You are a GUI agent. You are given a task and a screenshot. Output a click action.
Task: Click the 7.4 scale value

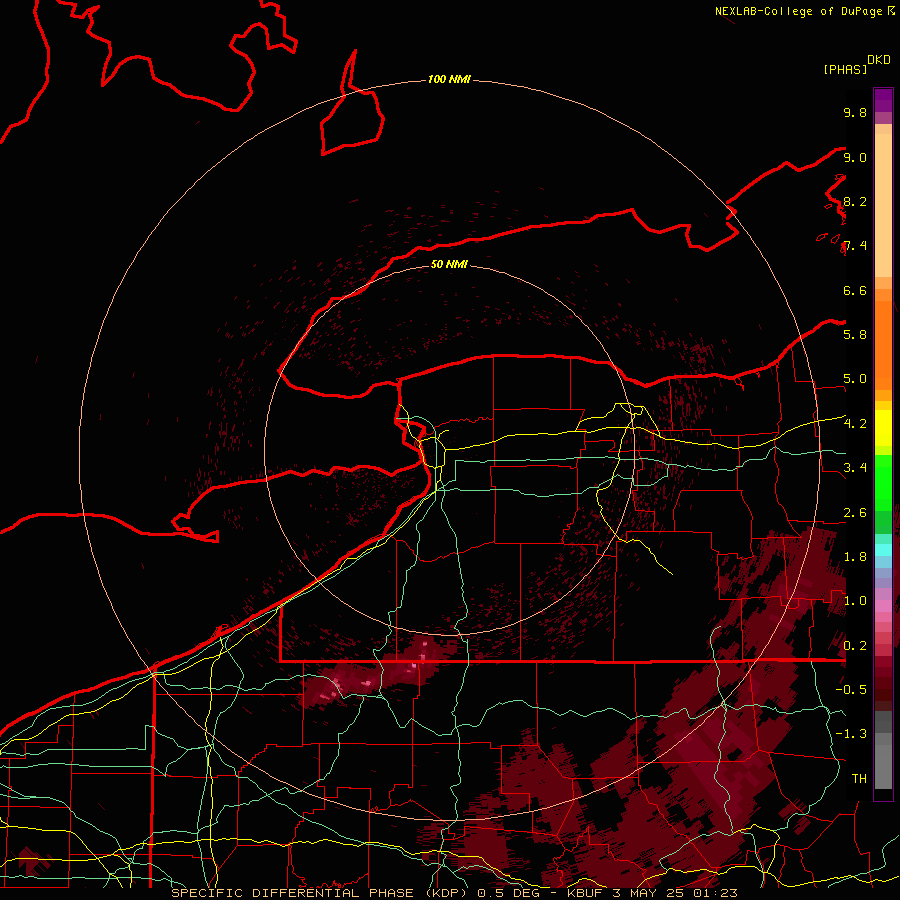(x=855, y=246)
